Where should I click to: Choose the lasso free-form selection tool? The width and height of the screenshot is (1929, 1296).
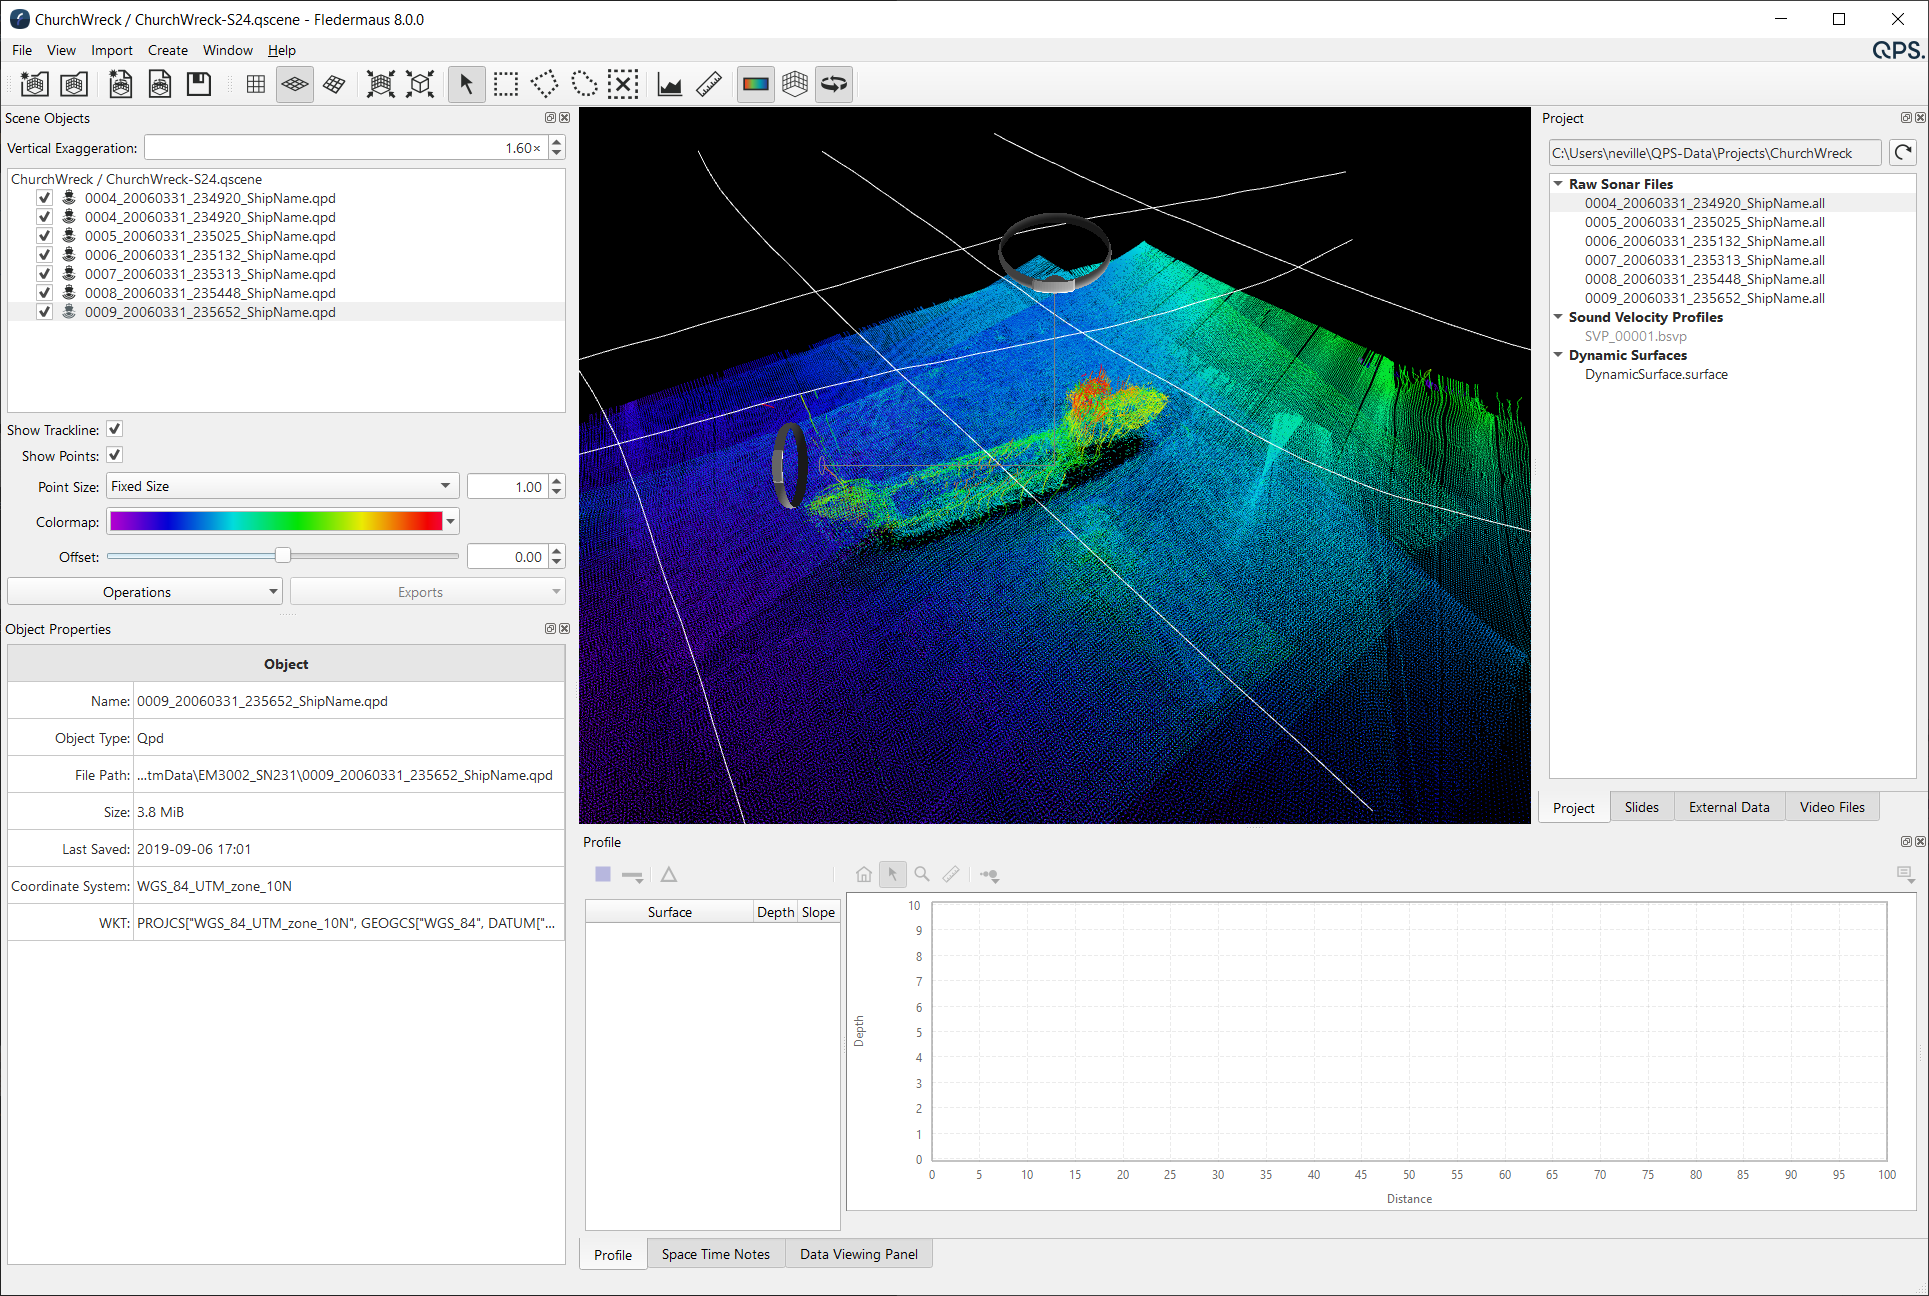(x=584, y=85)
